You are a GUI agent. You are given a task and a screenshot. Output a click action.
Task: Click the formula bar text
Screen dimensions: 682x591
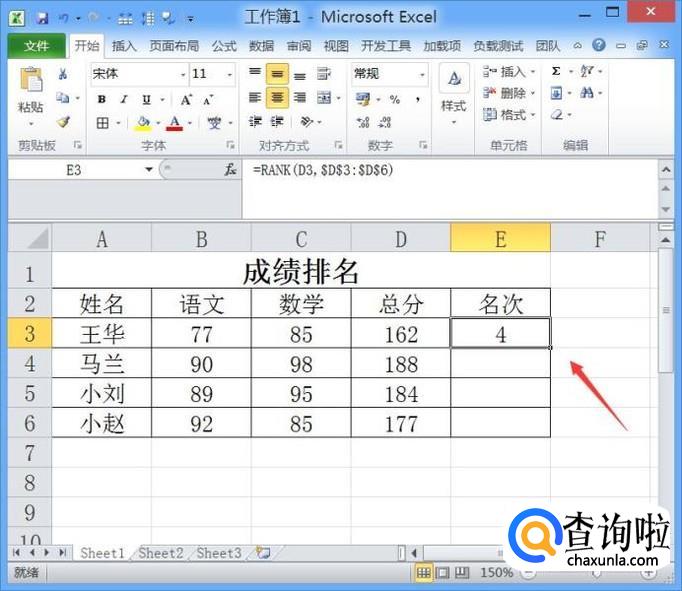323,170
